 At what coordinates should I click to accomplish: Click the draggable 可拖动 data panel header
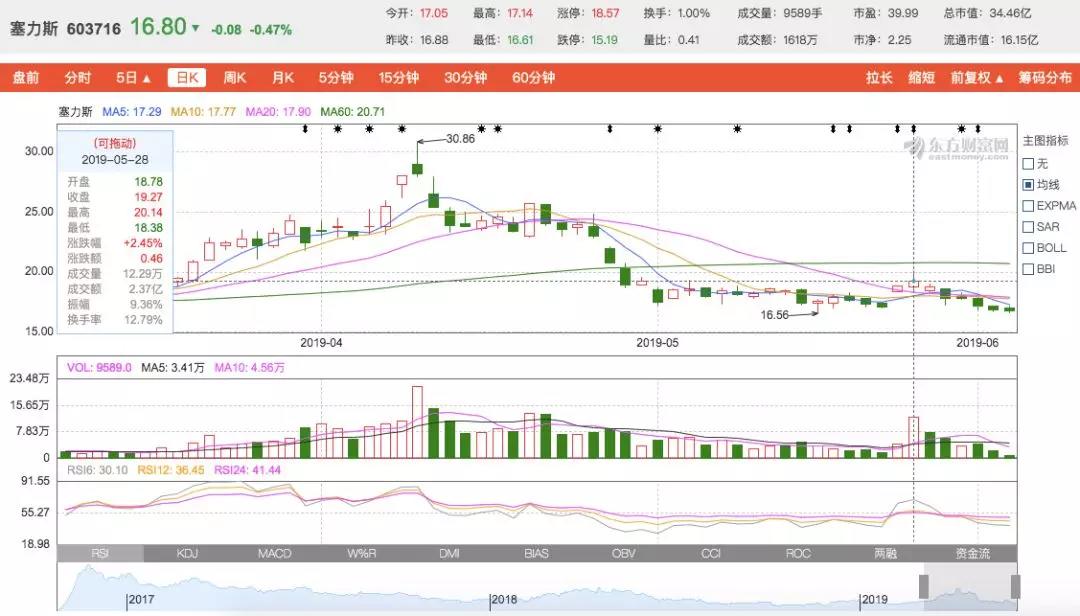point(115,143)
